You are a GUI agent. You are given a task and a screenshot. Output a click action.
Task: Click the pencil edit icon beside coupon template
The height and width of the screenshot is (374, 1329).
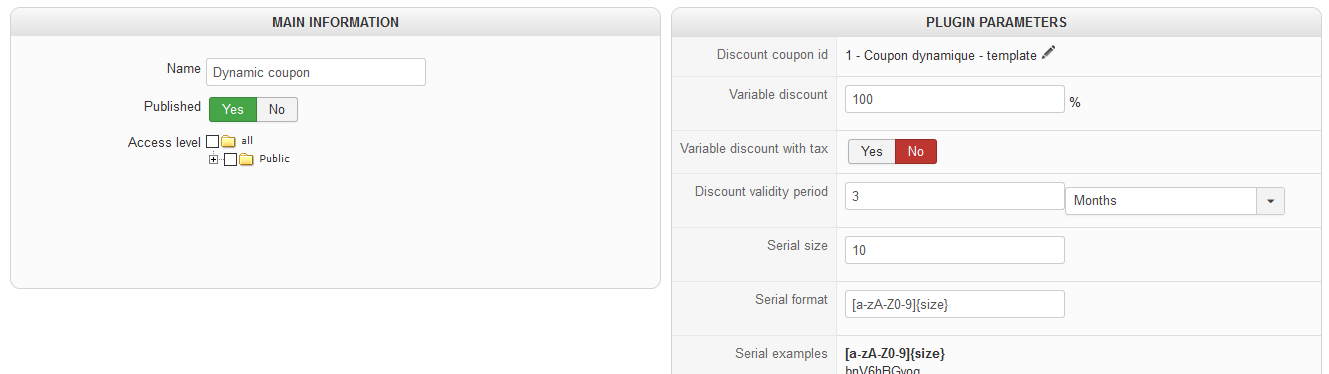[x=1048, y=54]
